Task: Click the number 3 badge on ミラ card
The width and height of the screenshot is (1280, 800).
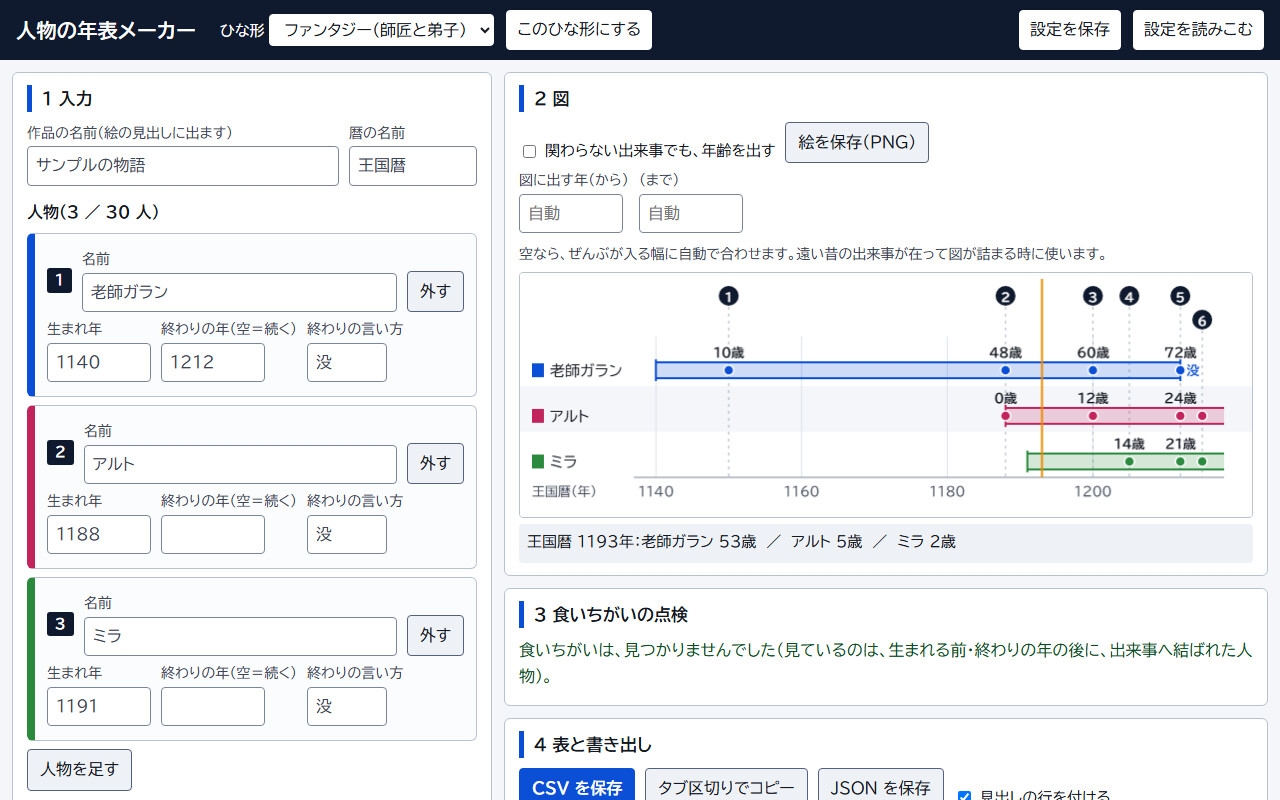Action: tap(60, 624)
